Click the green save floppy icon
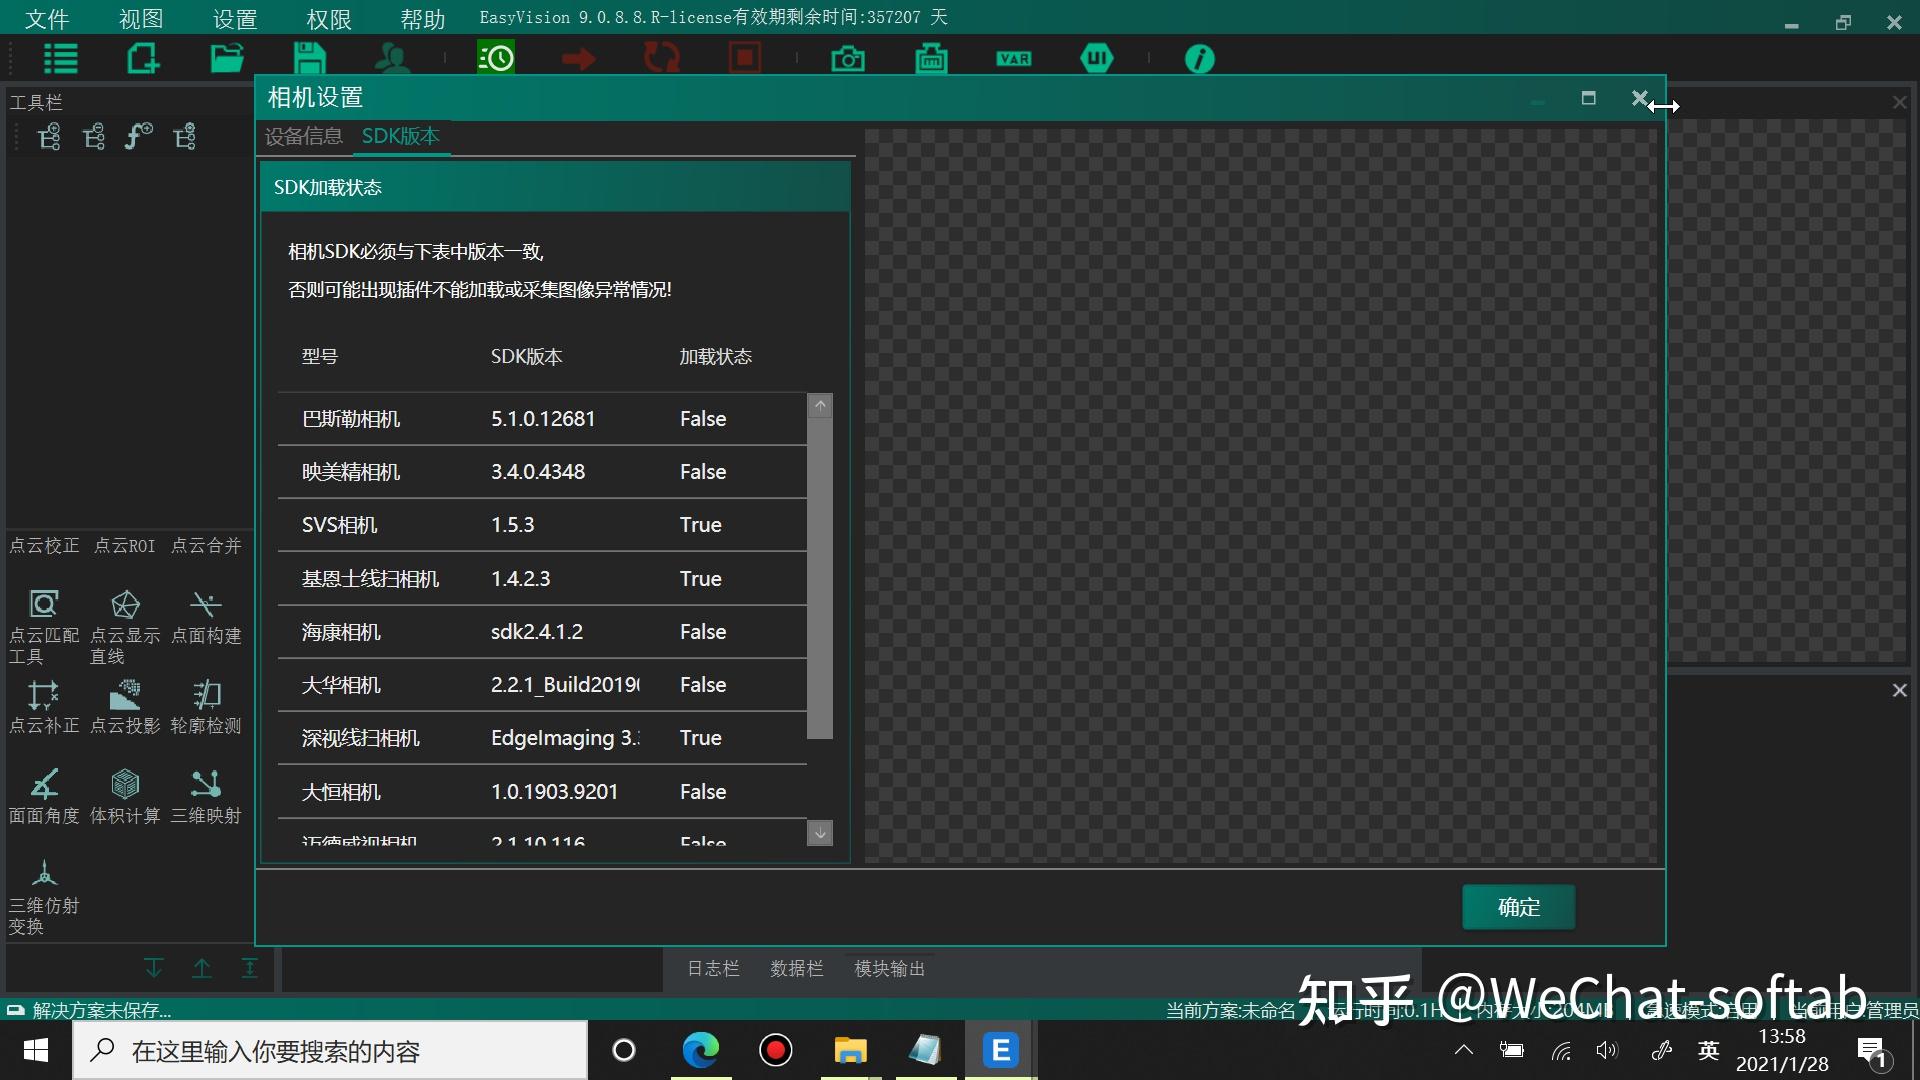Image resolution: width=1920 pixels, height=1080 pixels. (x=309, y=59)
